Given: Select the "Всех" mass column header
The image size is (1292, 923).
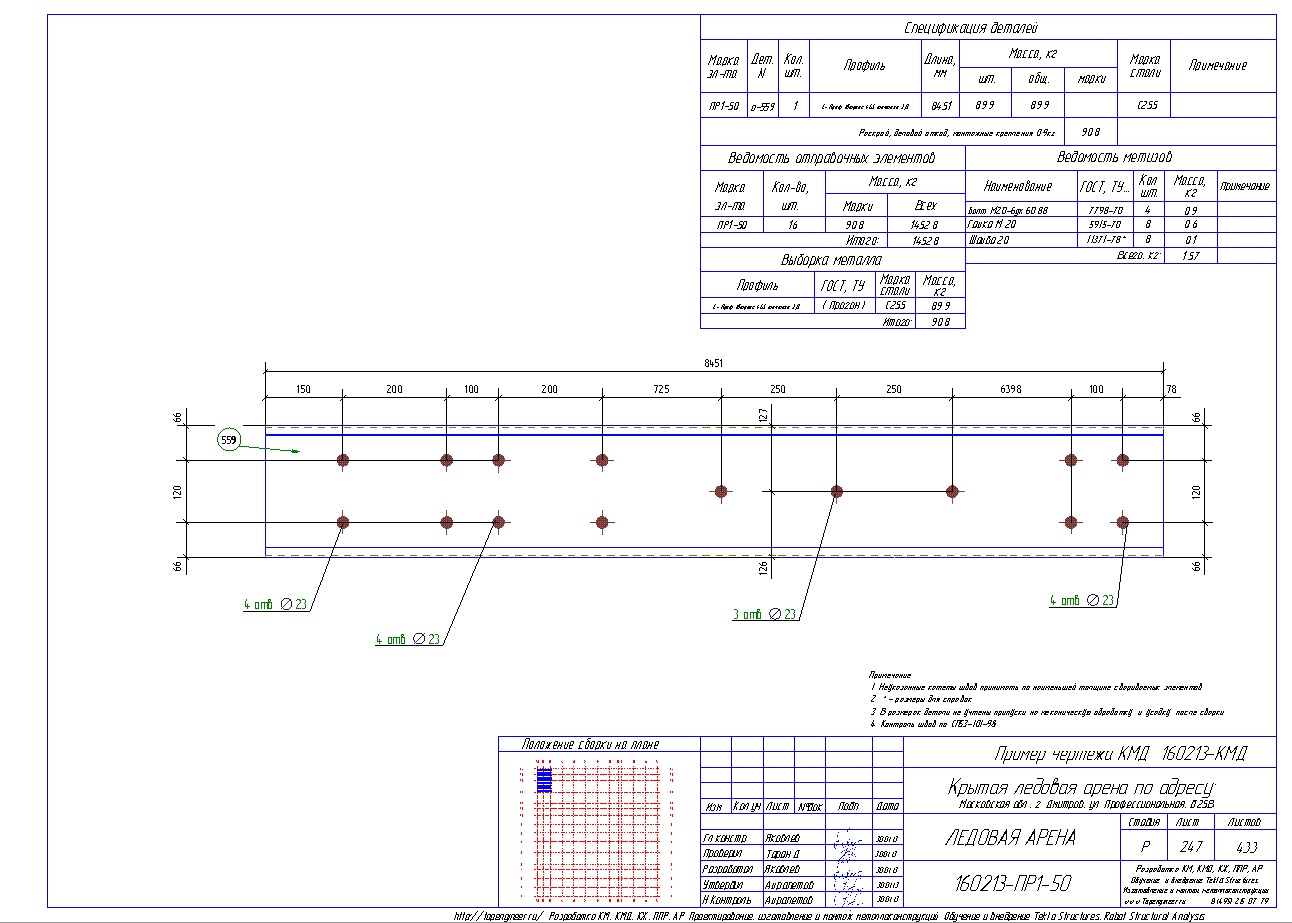Looking at the screenshot, I should 927,207.
